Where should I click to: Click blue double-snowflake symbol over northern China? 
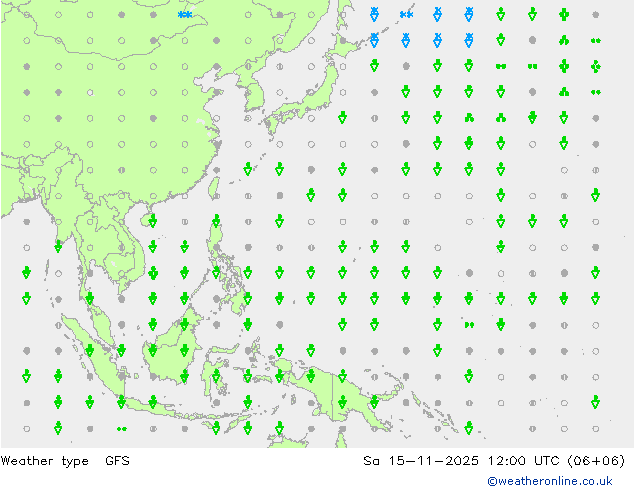tap(185, 15)
